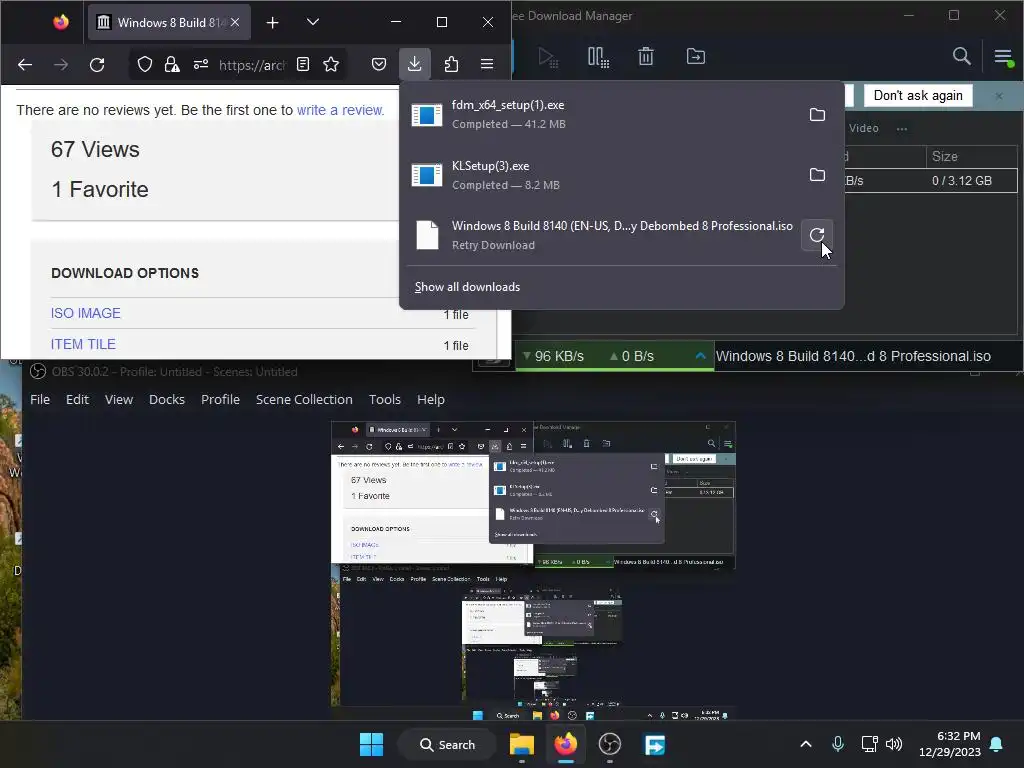1024x768 pixels.
Task: Open notifications bell in taskbar
Action: click(997, 744)
